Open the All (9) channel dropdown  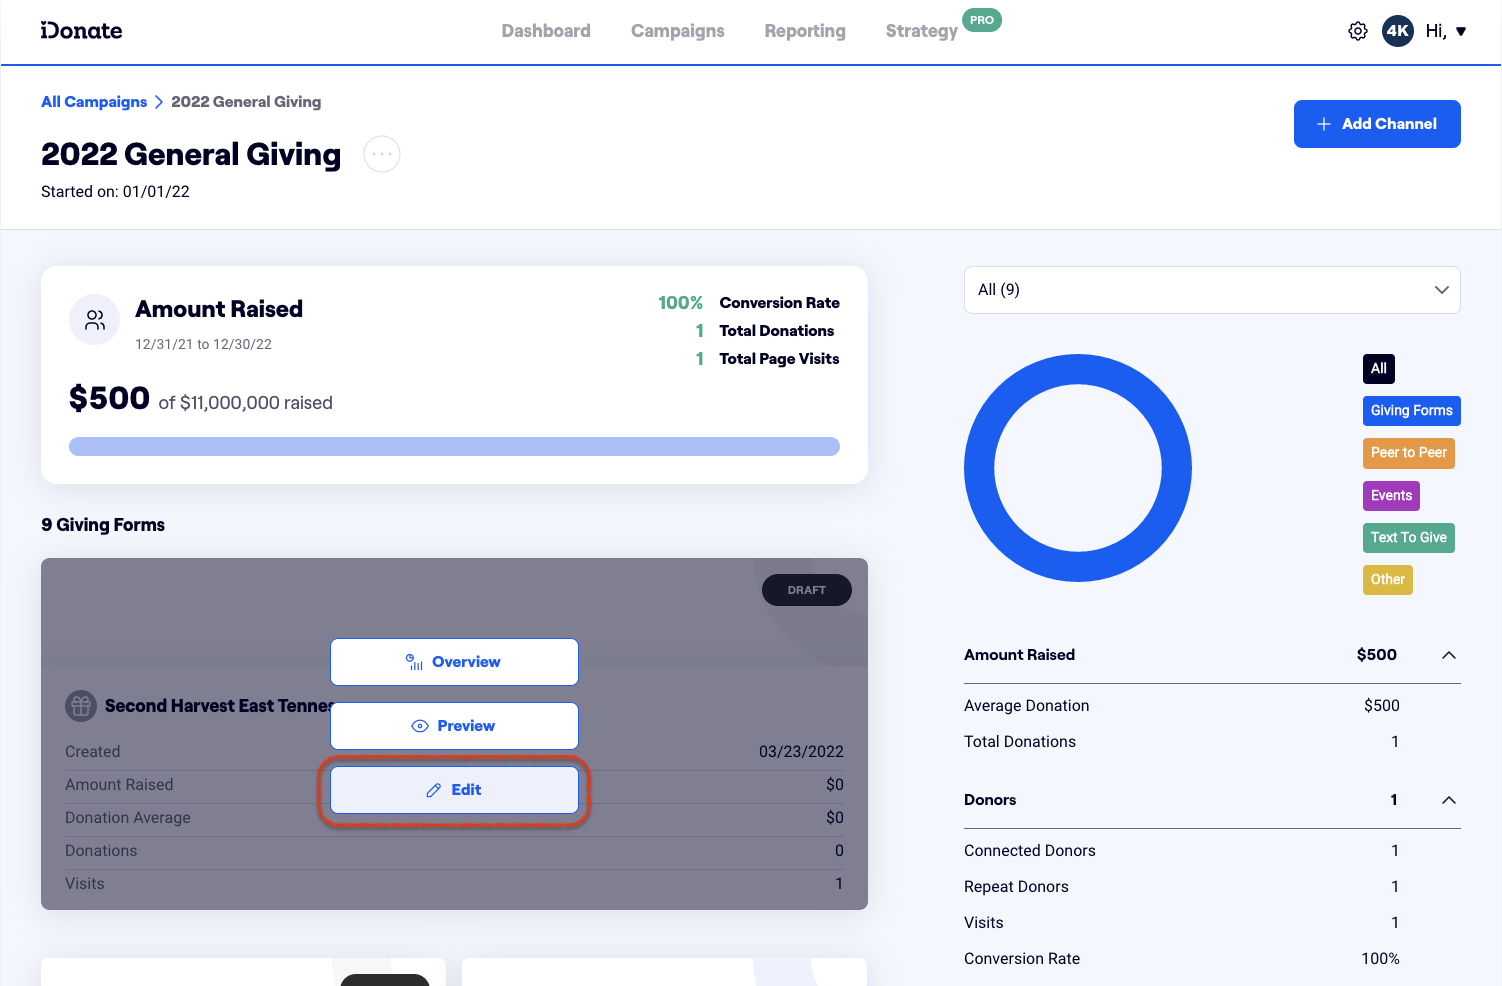point(1212,290)
